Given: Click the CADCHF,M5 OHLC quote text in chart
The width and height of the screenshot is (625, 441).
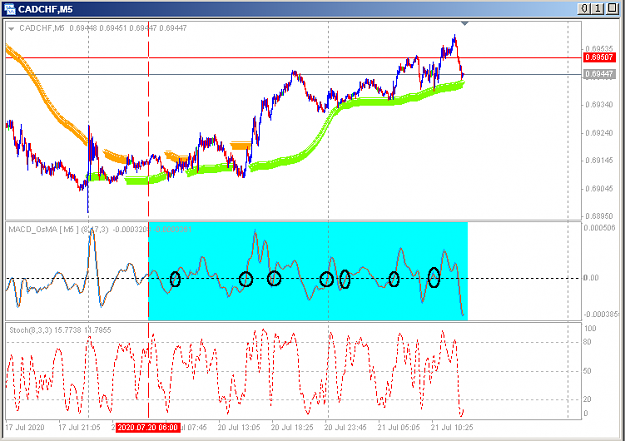Looking at the screenshot, I should (103, 28).
